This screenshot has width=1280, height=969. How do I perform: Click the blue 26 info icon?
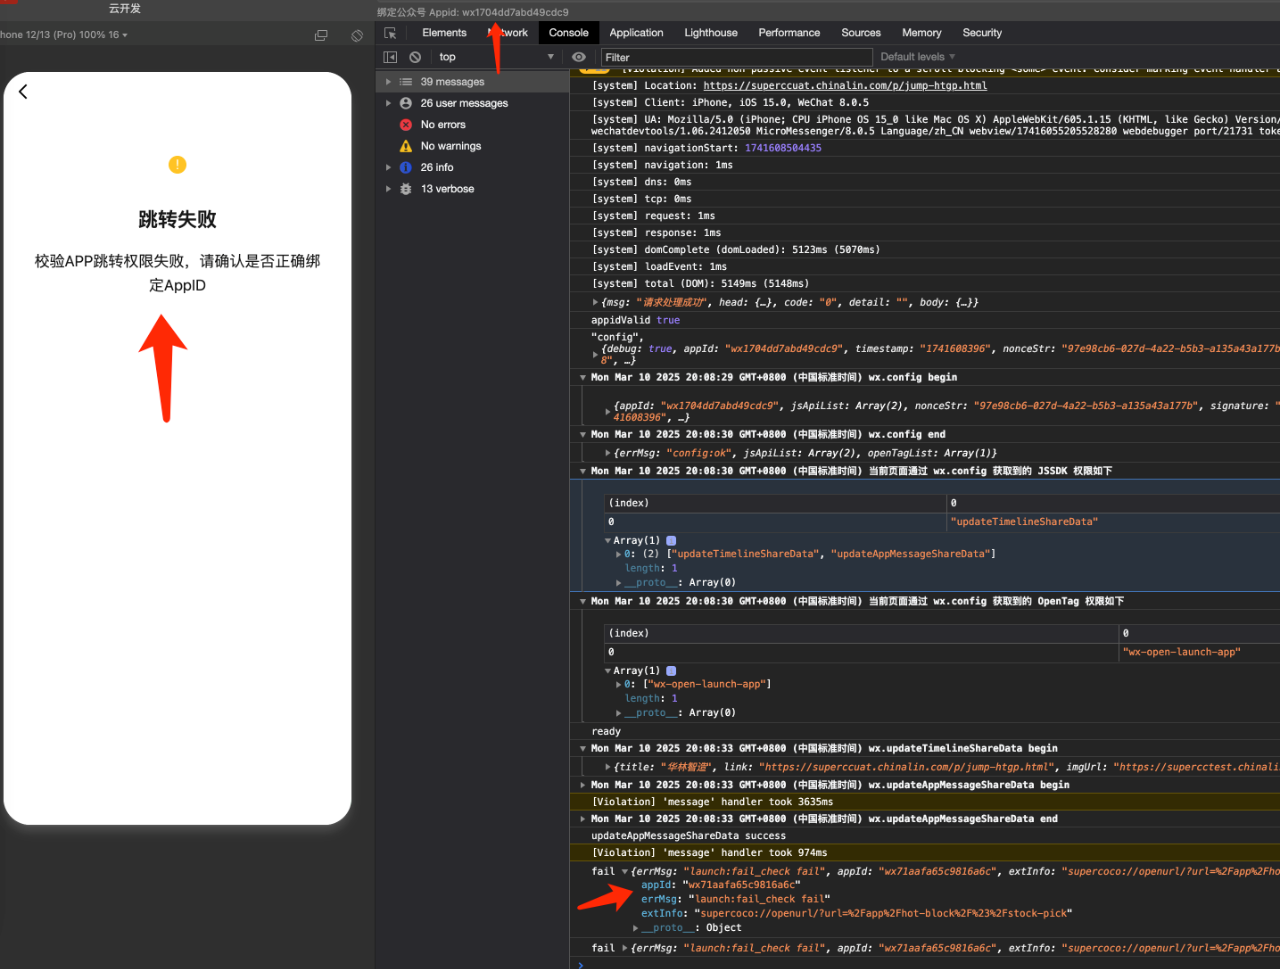406,167
